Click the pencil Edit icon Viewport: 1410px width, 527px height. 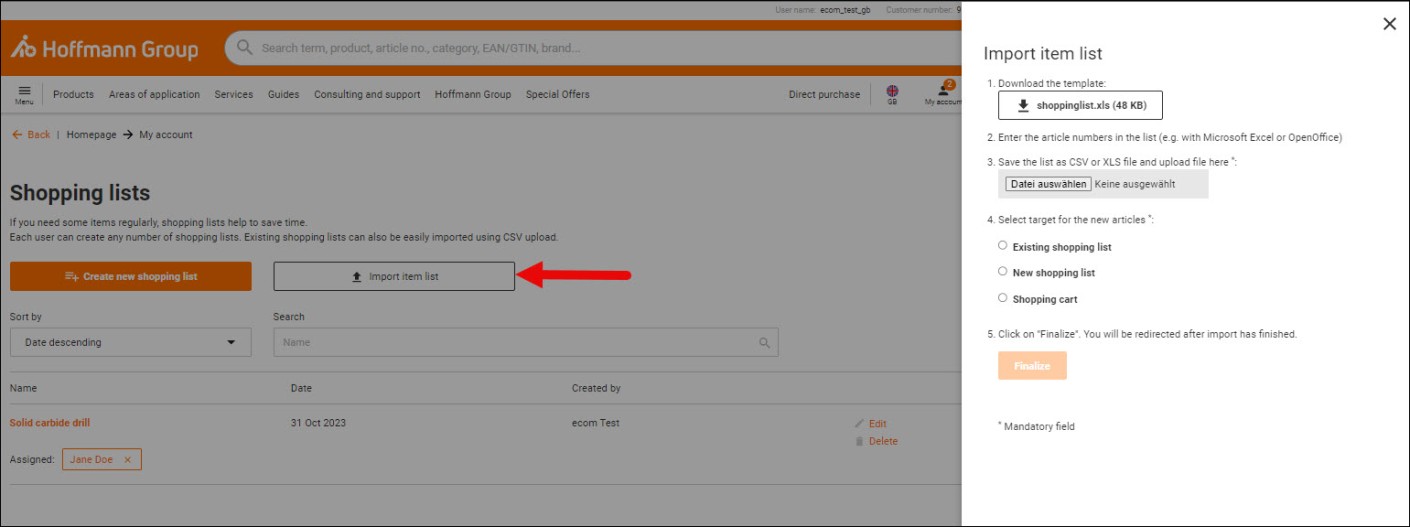(860, 424)
